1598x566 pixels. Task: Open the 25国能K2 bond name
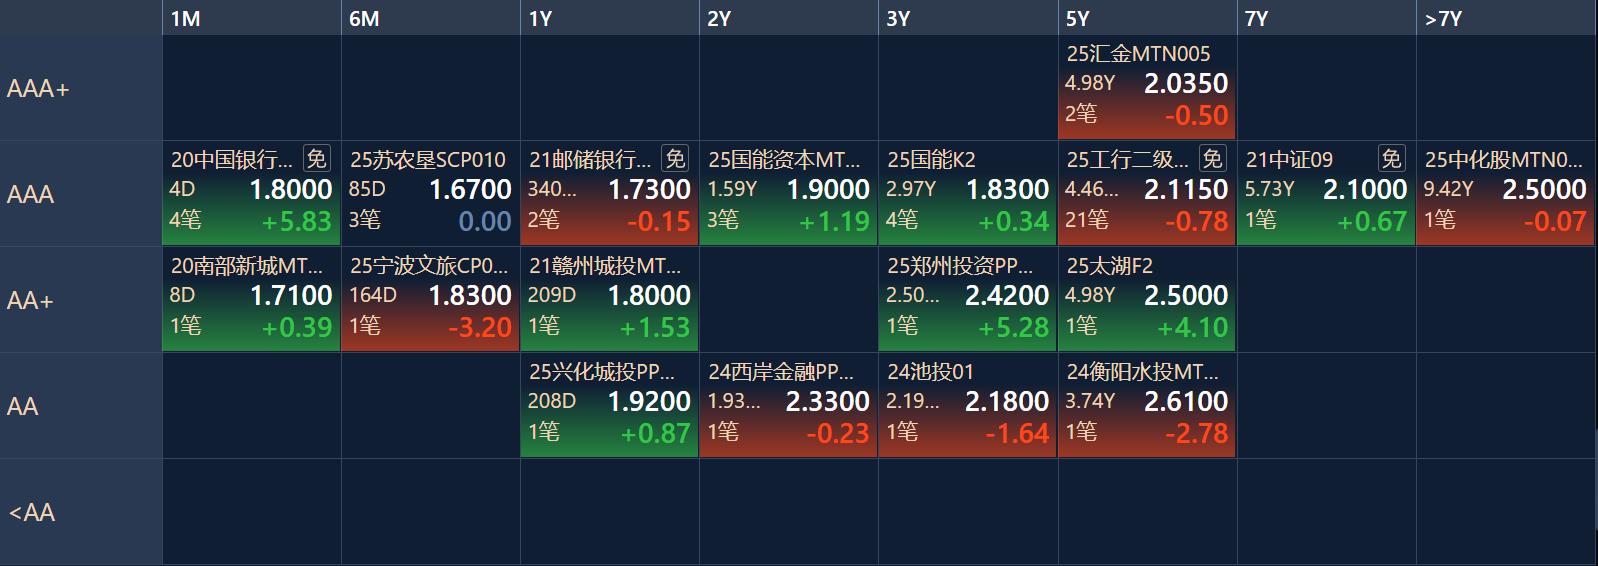pyautogui.click(x=931, y=160)
